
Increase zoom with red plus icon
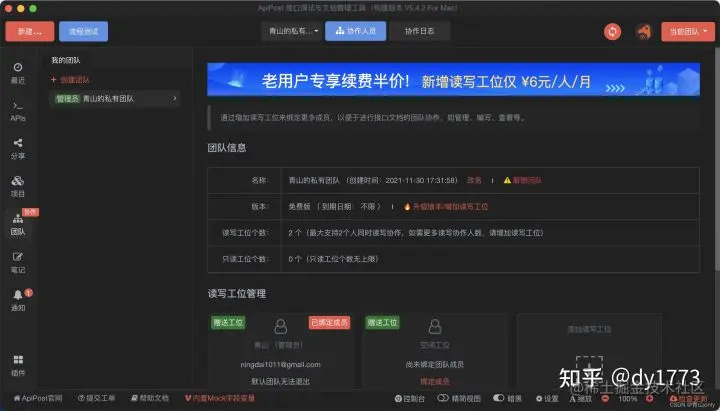click(649, 399)
